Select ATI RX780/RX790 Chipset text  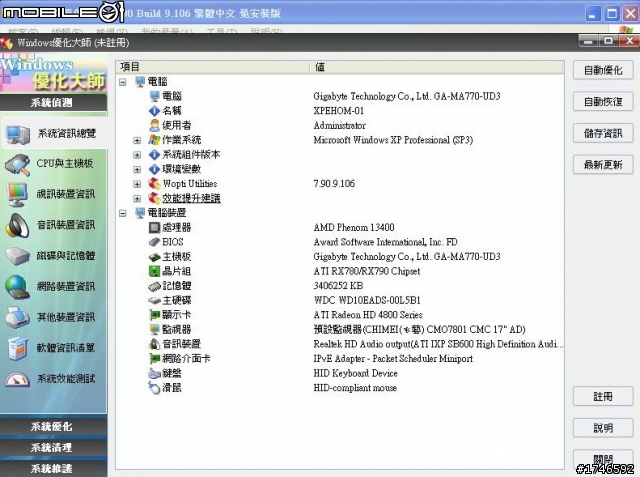coord(367,271)
